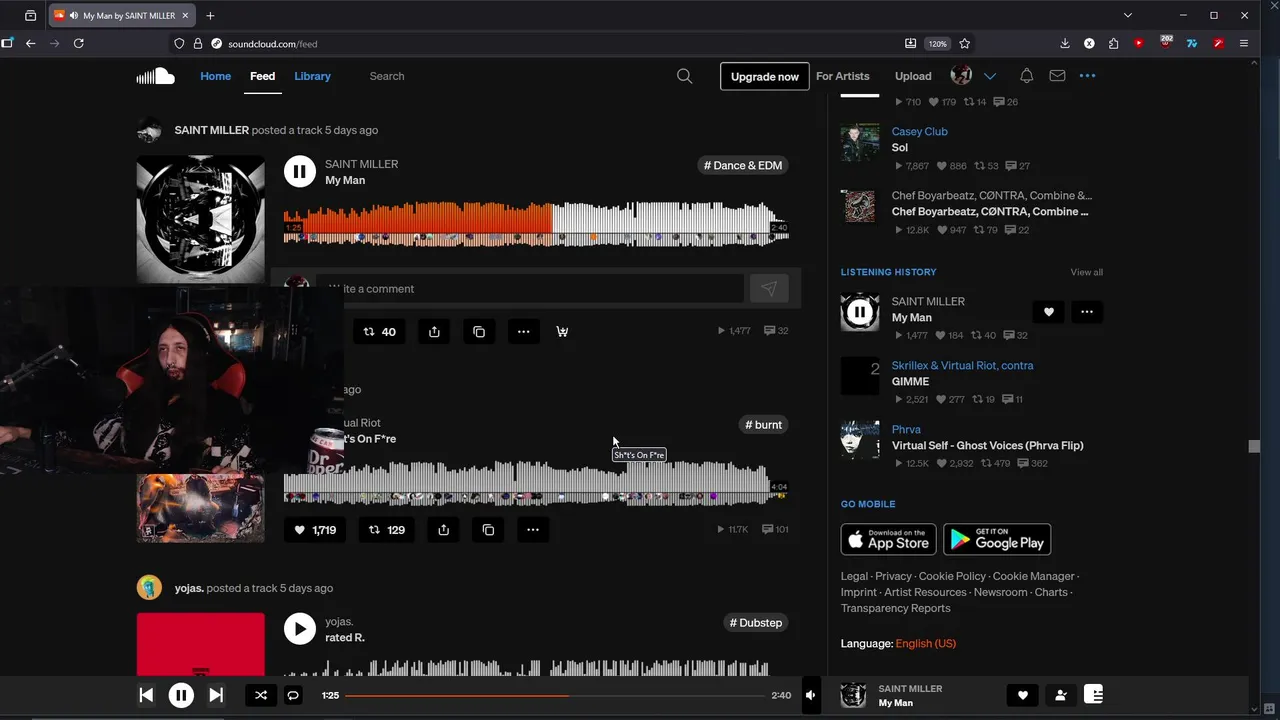Click the Upgrade now button

point(765,76)
